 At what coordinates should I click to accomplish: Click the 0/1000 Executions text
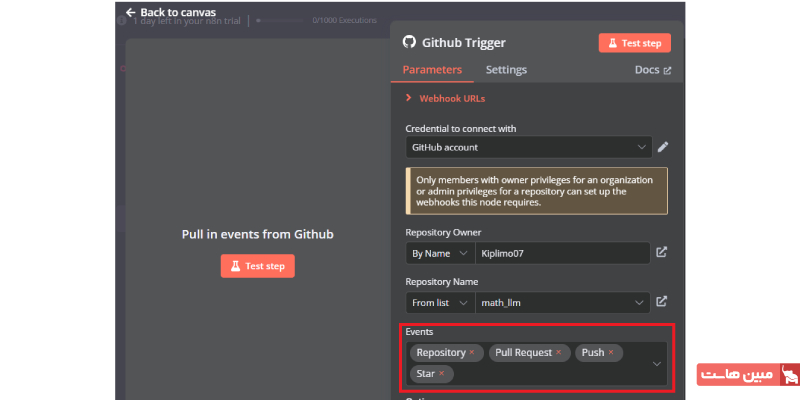pos(344,20)
